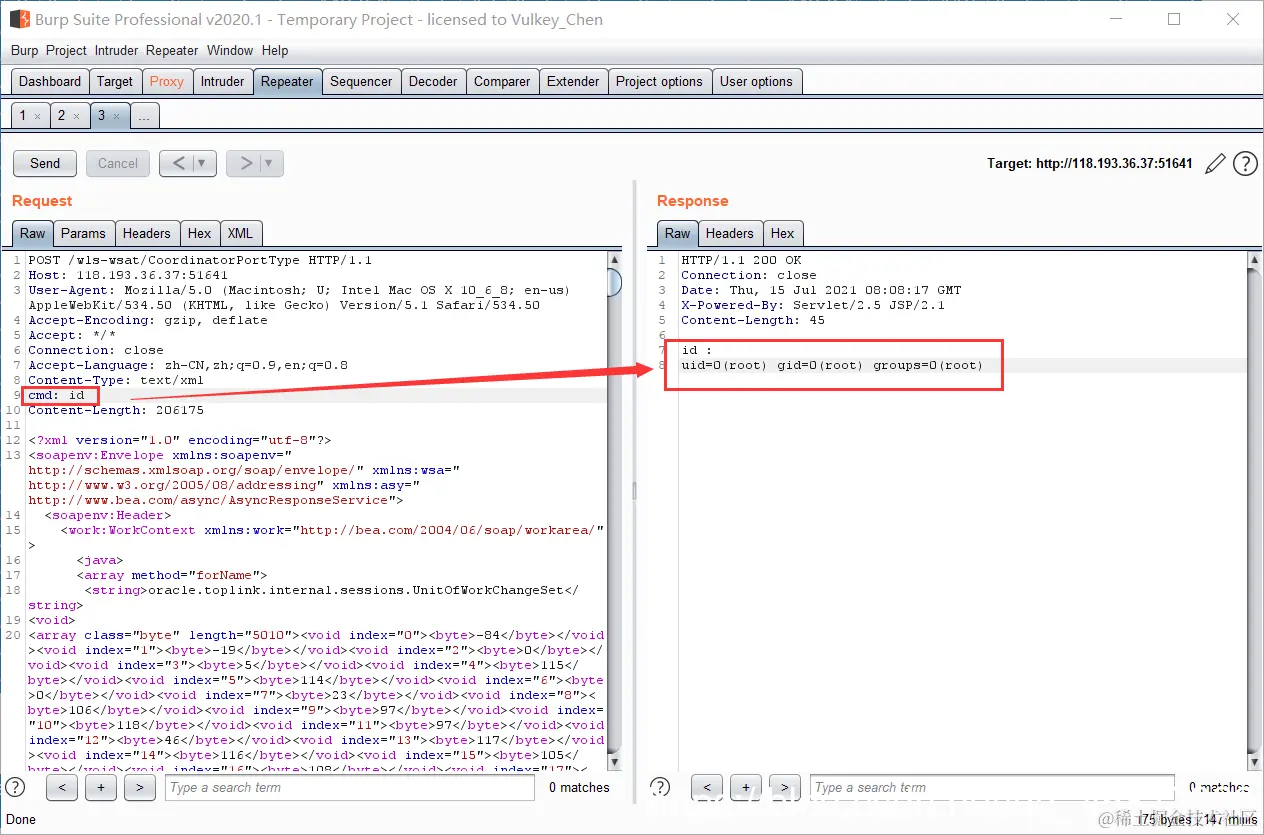Open the help question mark near Target

[x=1245, y=164]
